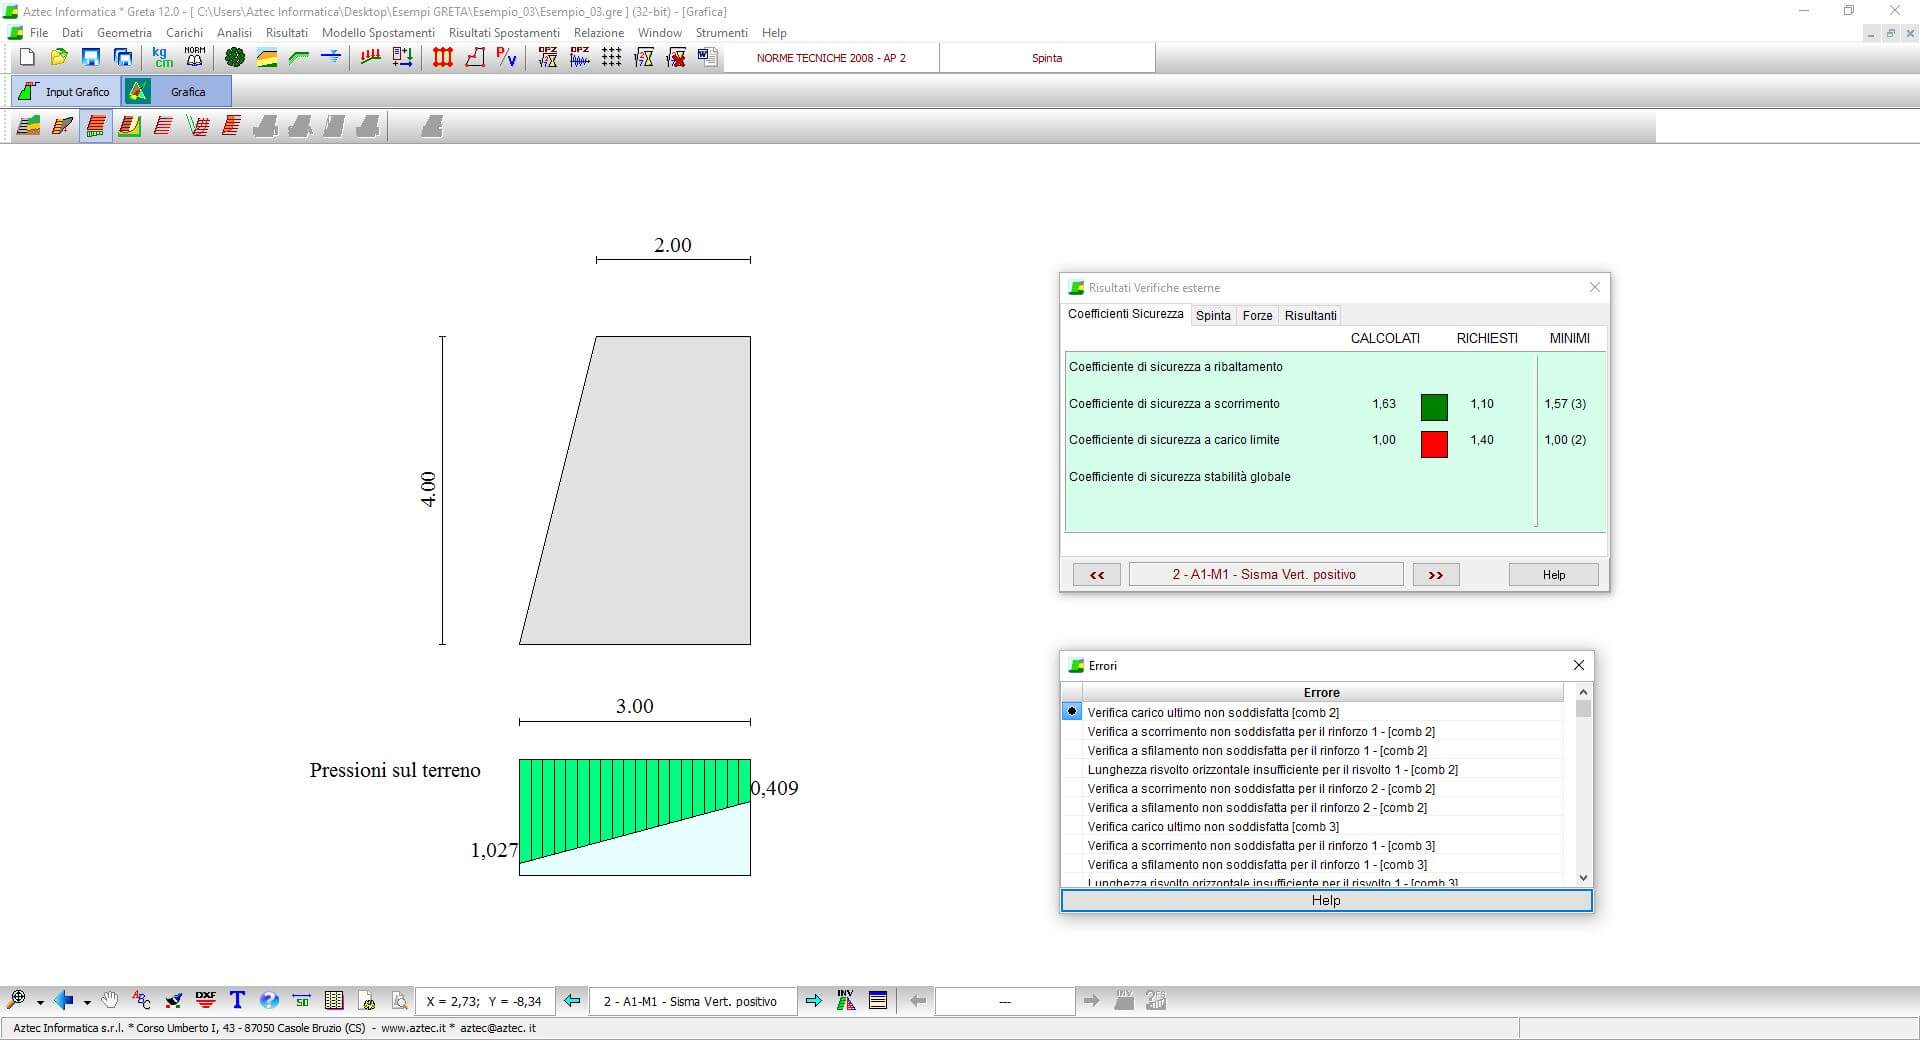This screenshot has height=1040, width=1920.
Task: Click the Word report icon
Action: click(x=708, y=58)
